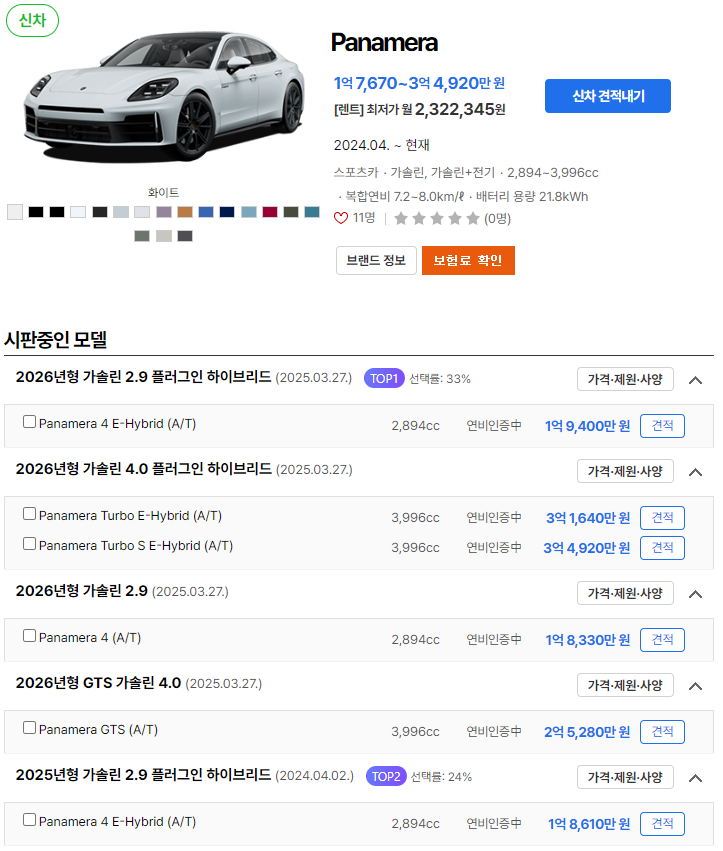This screenshot has height=851, width=723.
Task: Open 가격·제원·사양 for 2025년형 플러그인 하이브리드
Action: click(625, 777)
